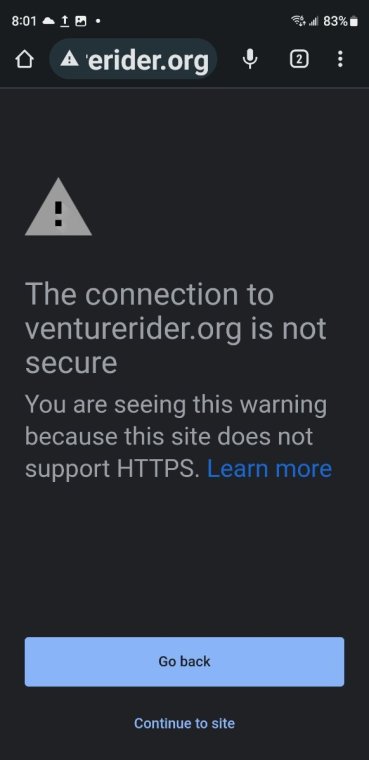369x760 pixels.
Task: Tap the 83% battery percentage text
Action: 336,21
